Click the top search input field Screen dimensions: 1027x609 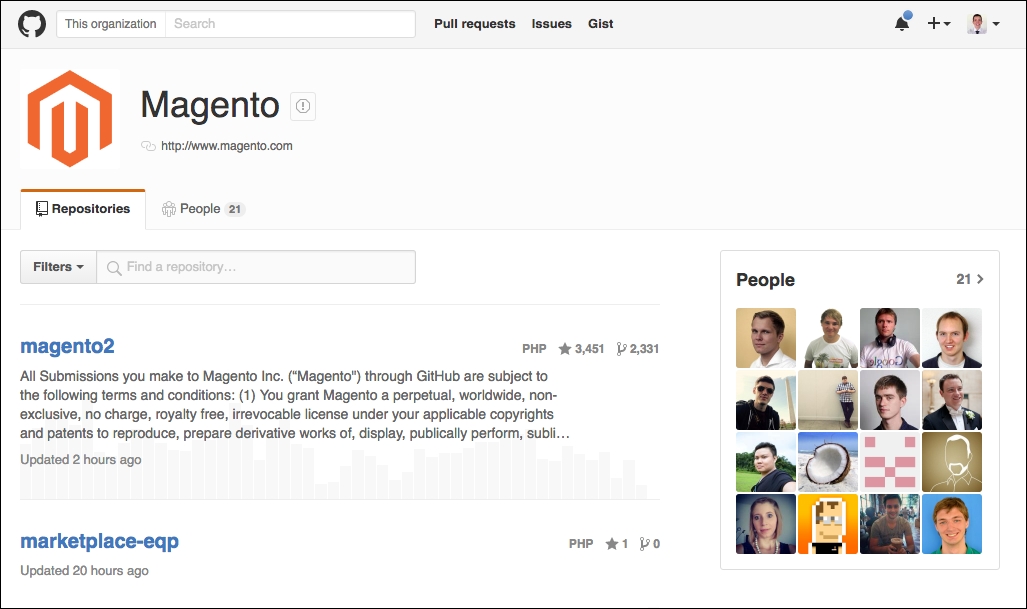290,24
